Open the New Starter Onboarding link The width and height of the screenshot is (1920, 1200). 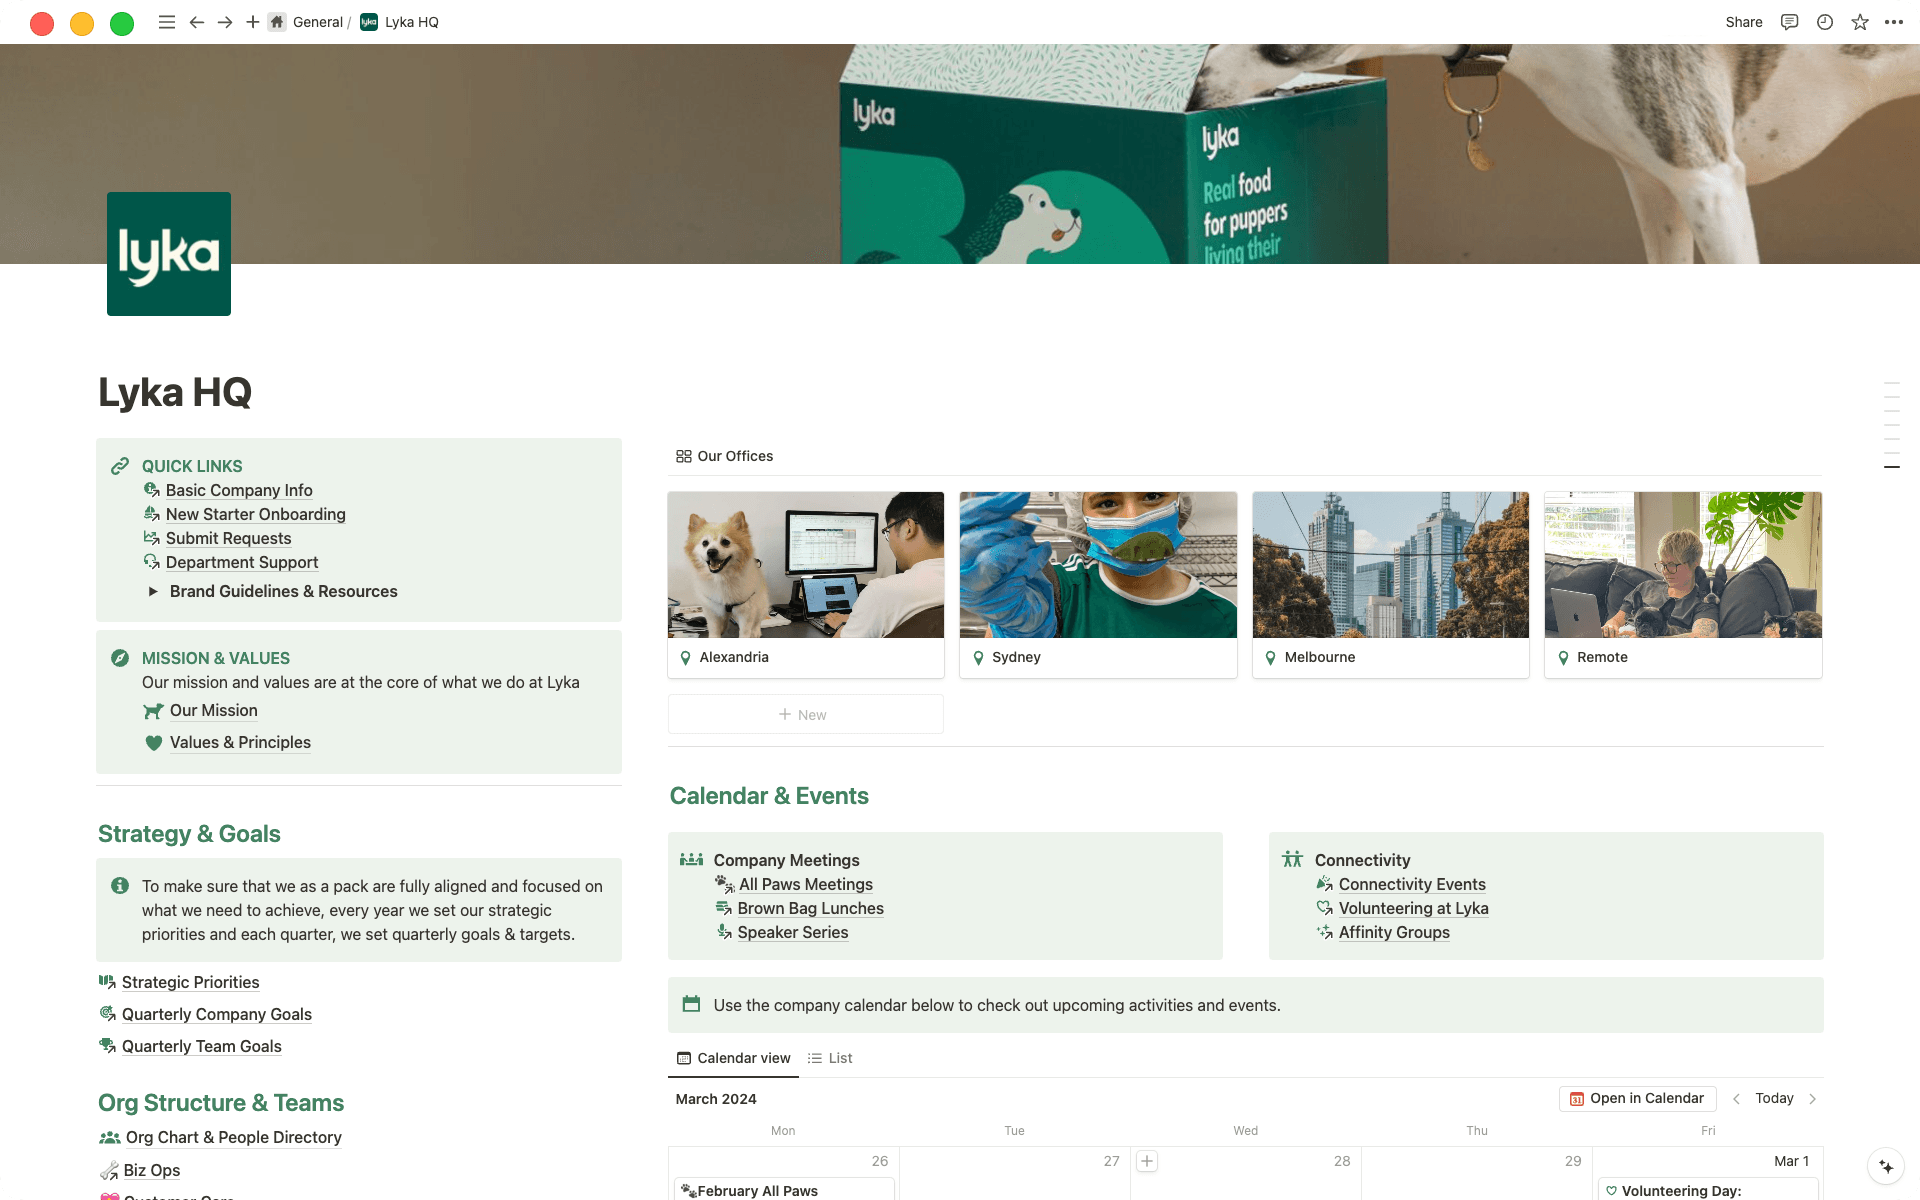[x=255, y=514]
